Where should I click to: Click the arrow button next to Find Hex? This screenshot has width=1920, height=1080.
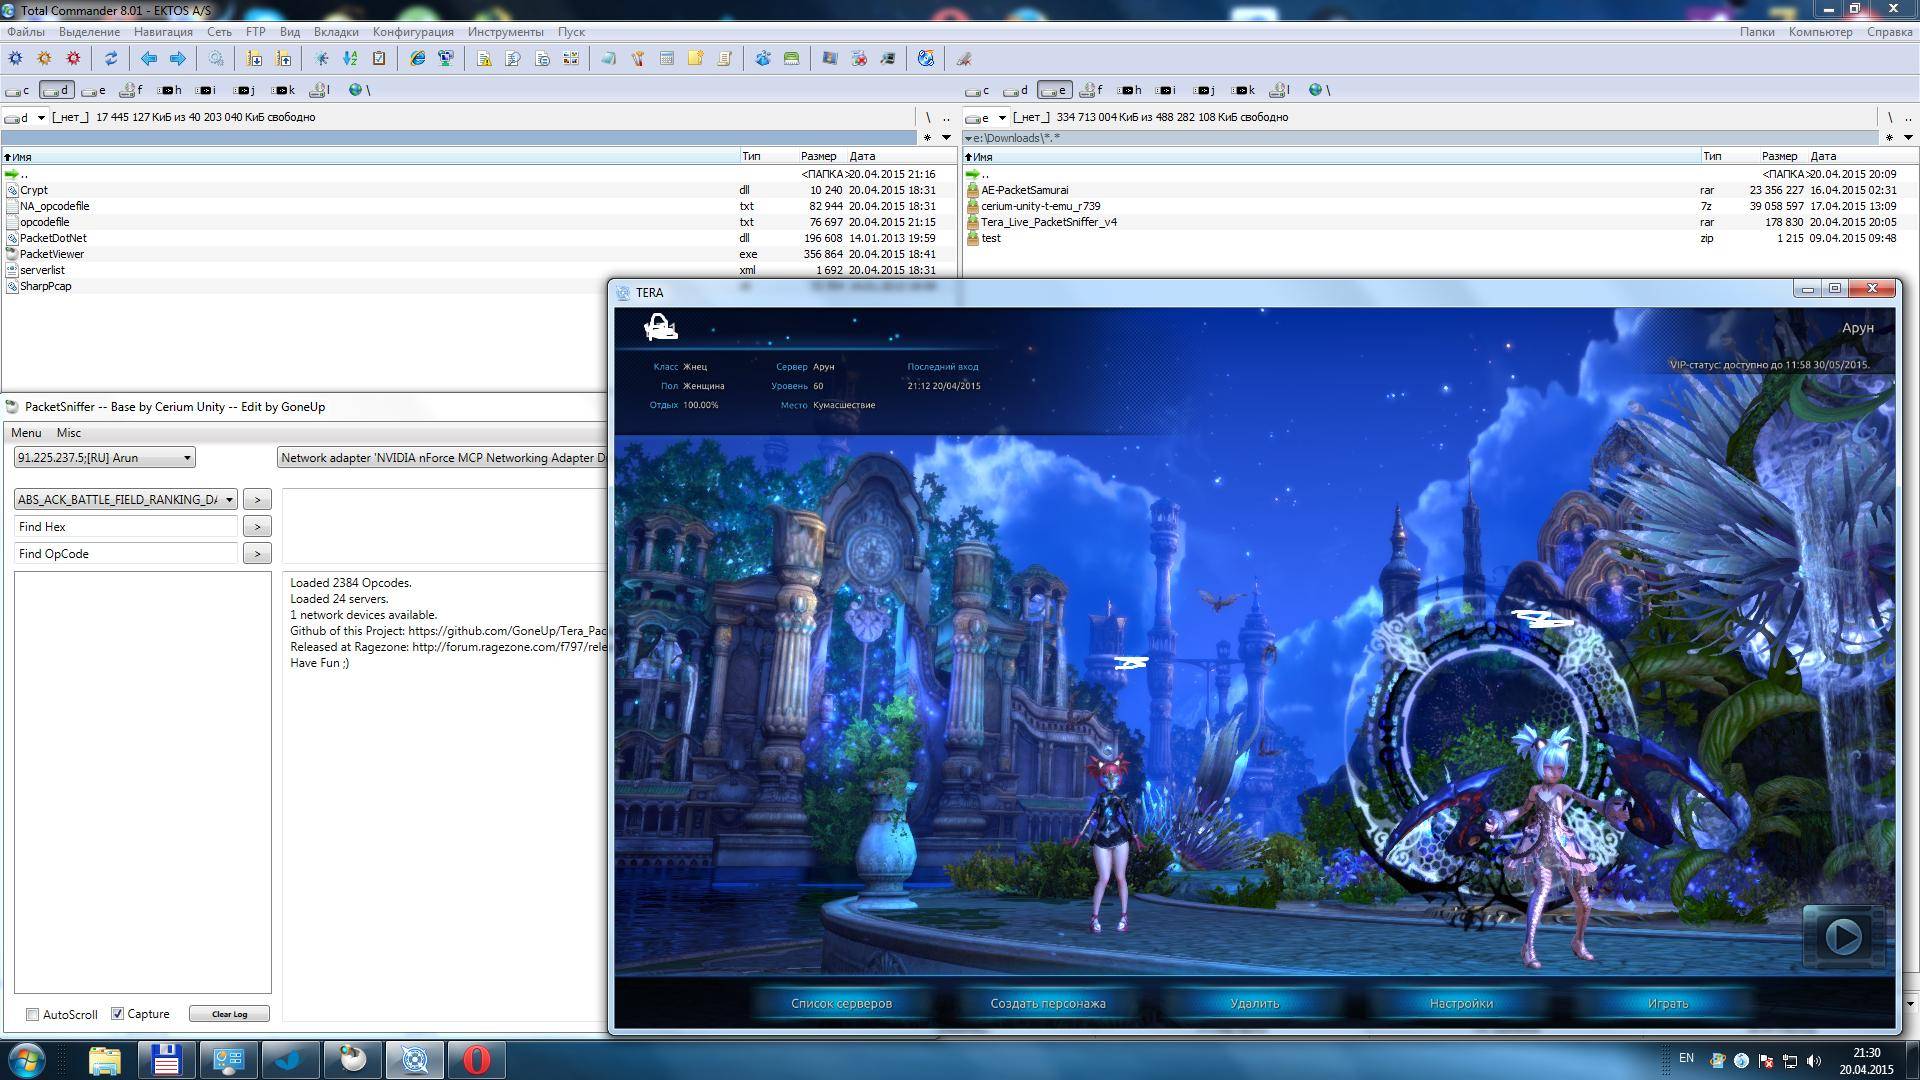click(x=257, y=526)
